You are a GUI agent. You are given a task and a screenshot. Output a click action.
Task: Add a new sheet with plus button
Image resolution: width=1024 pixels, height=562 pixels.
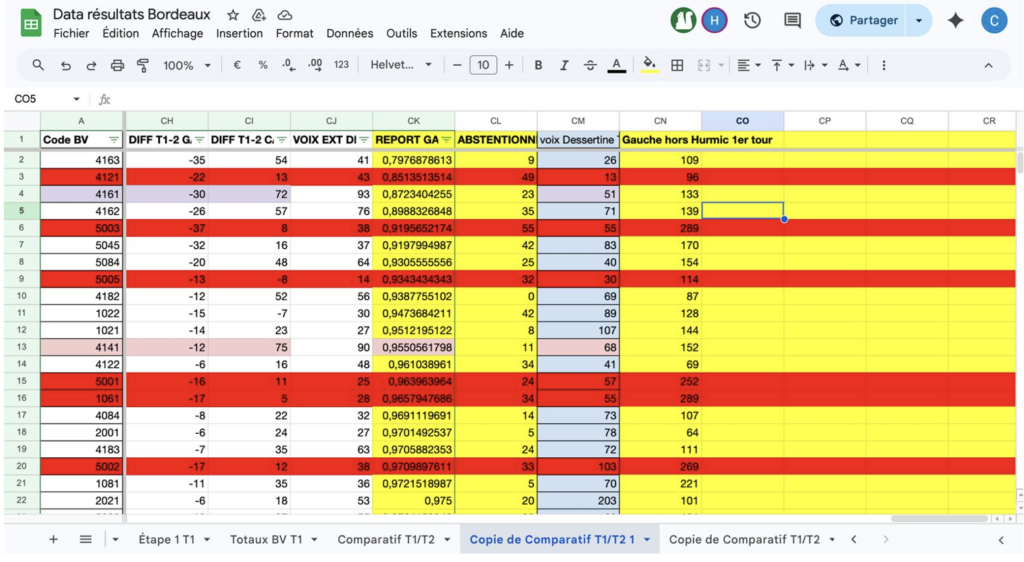point(54,539)
